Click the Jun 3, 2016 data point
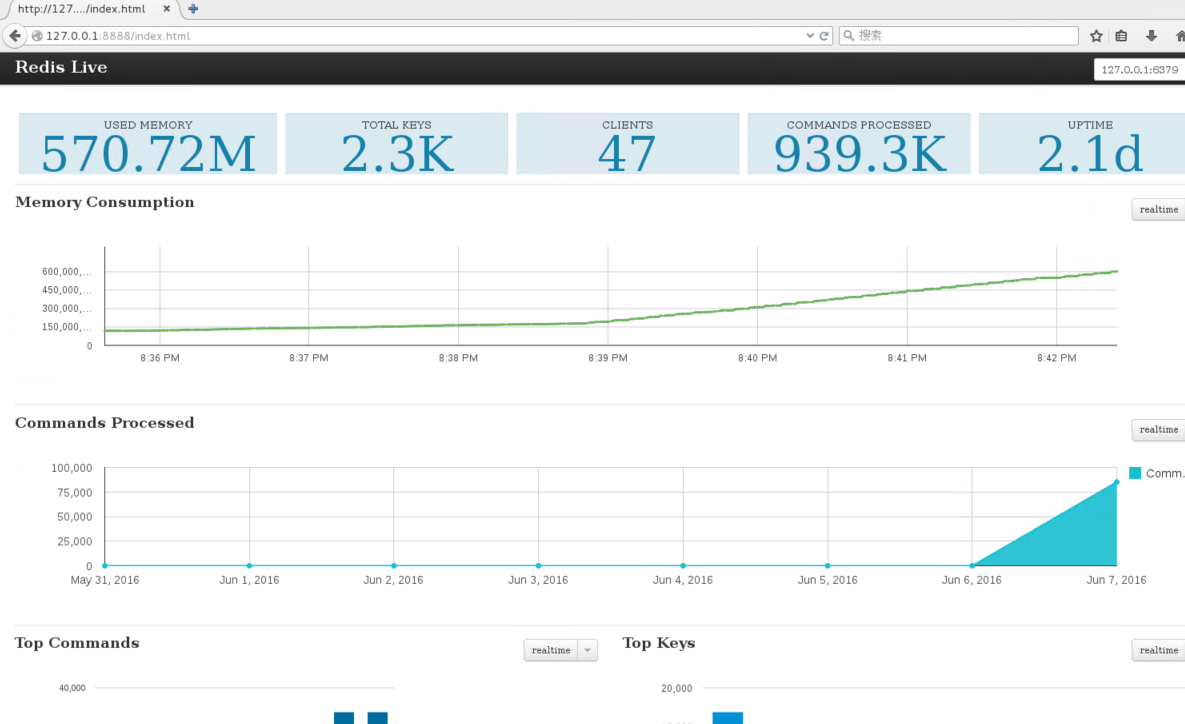 pos(538,565)
